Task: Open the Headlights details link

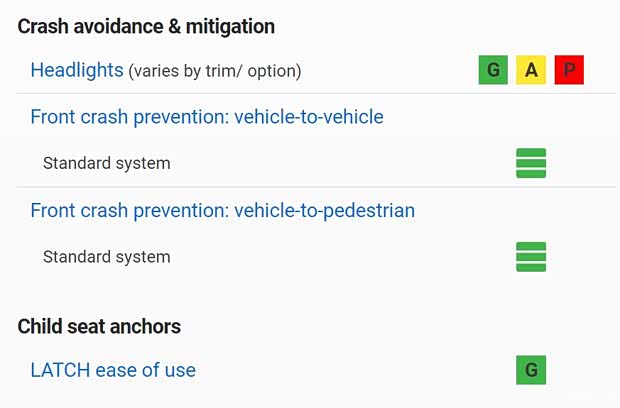Action: pos(76,70)
